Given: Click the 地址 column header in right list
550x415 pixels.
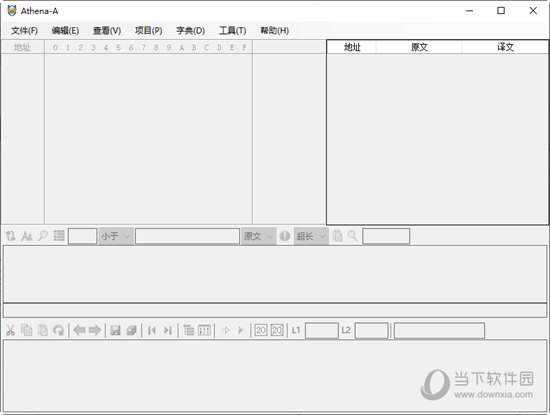Looking at the screenshot, I should (x=352, y=47).
